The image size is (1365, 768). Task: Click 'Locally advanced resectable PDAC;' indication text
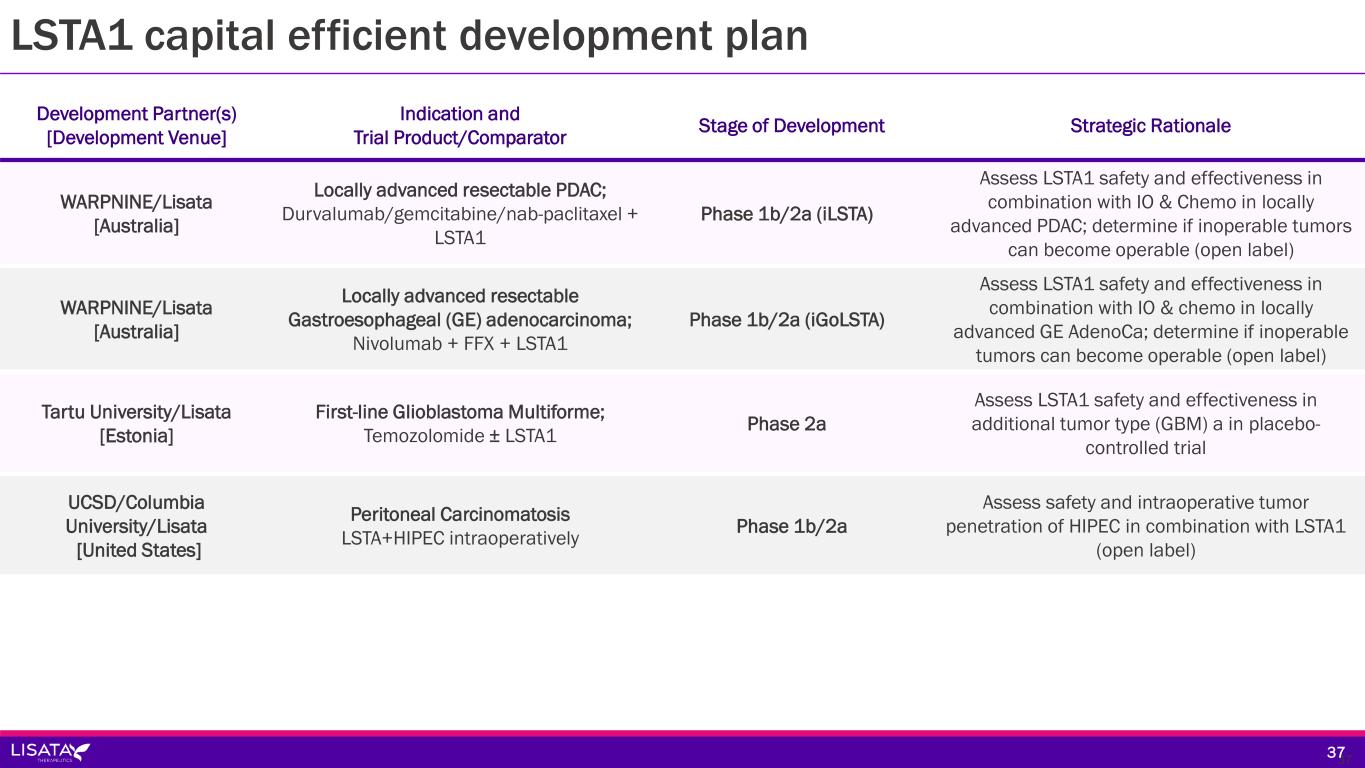coord(460,190)
